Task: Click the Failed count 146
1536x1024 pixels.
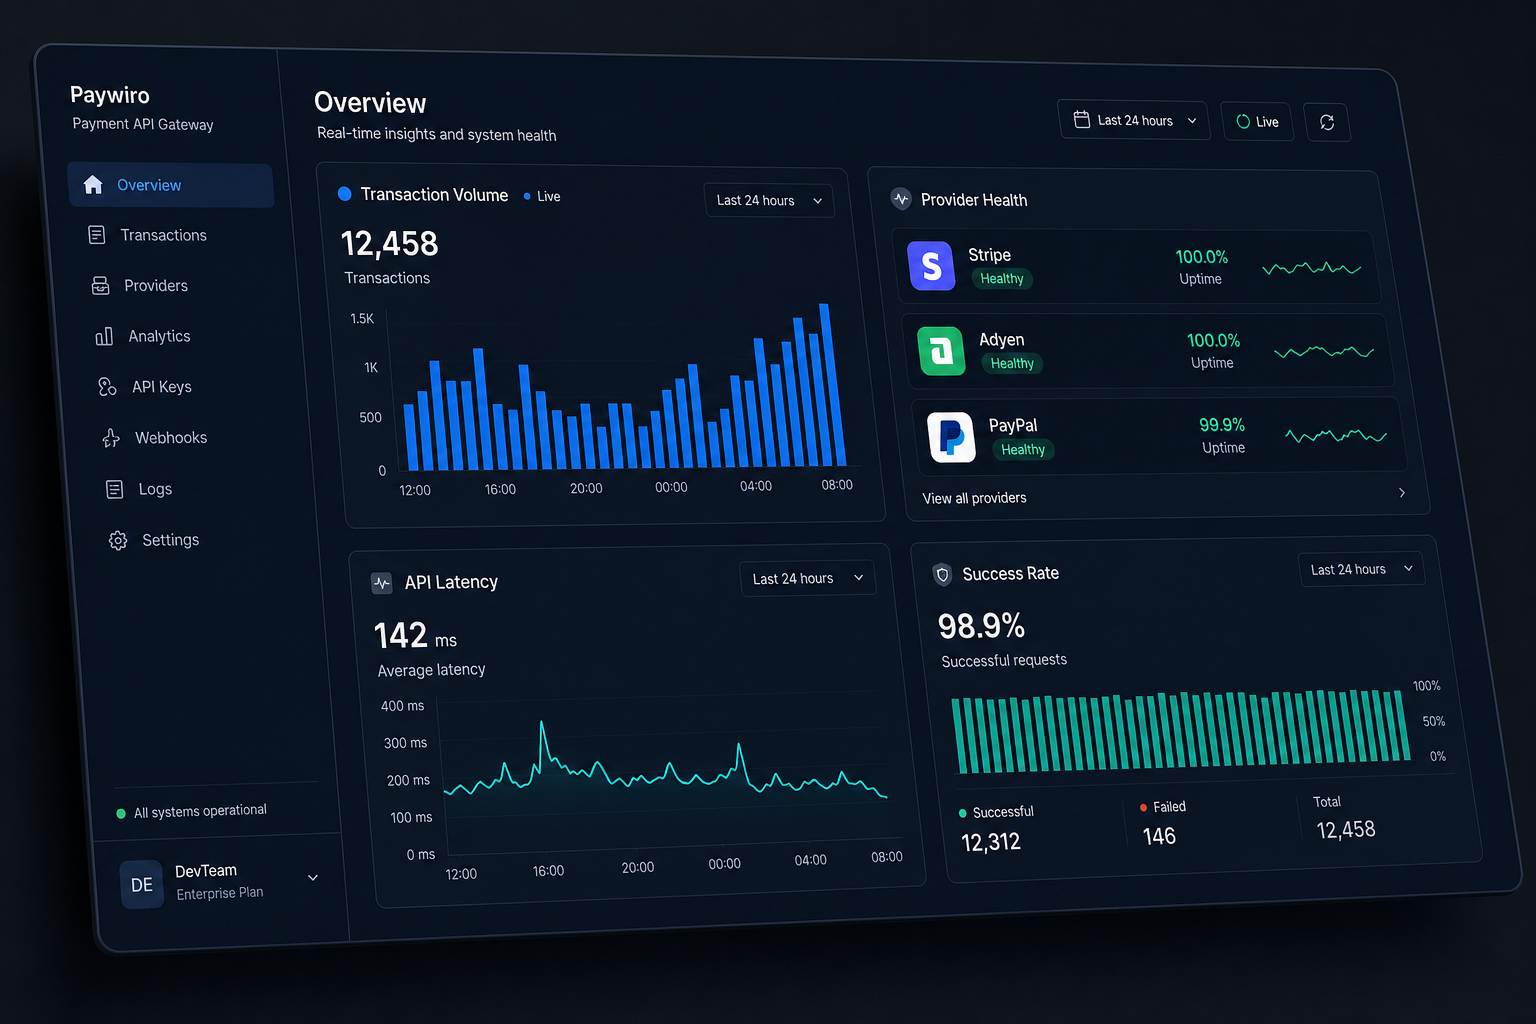Action: click(1159, 836)
